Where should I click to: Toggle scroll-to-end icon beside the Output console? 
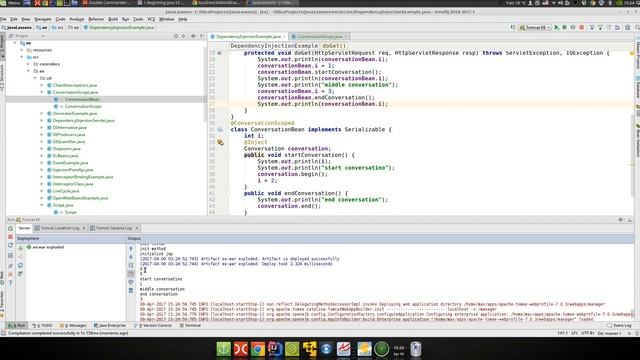pos(131,273)
